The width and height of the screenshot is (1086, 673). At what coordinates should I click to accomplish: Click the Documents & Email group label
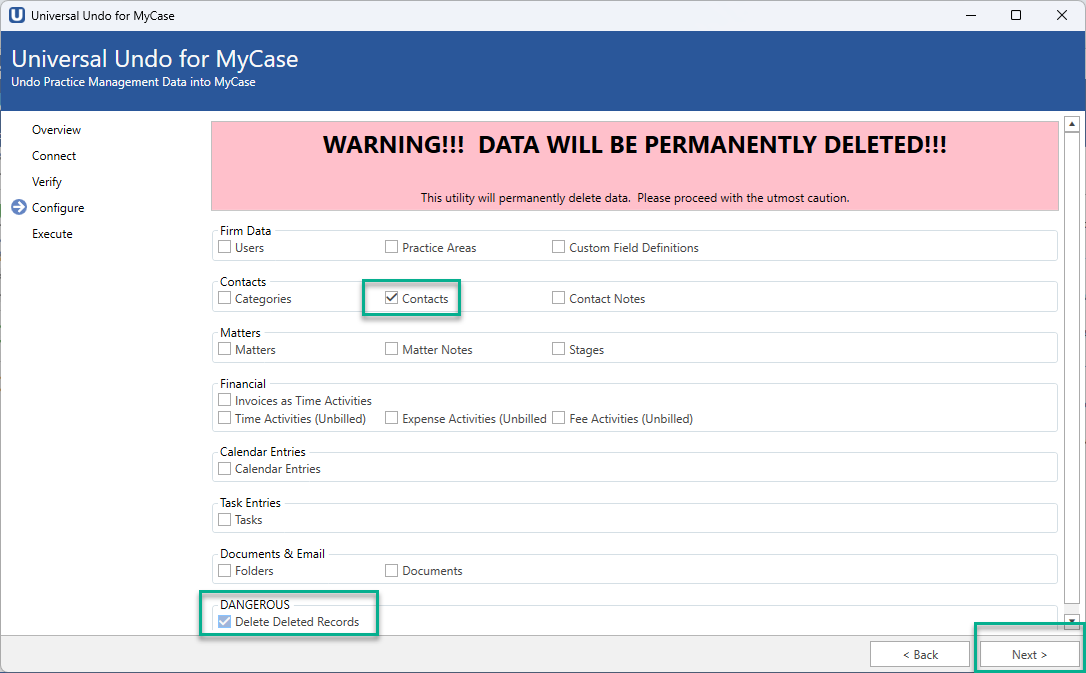(x=272, y=554)
